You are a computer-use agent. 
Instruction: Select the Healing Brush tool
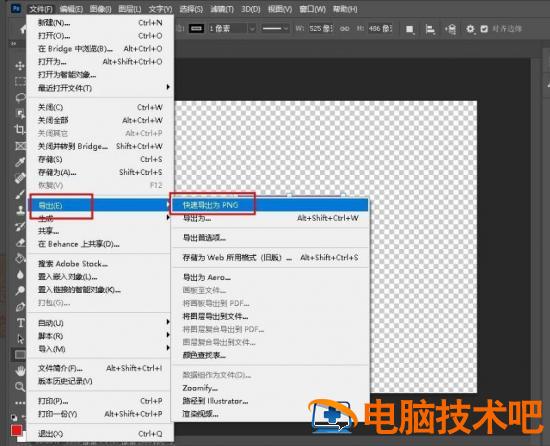[x=20, y=177]
